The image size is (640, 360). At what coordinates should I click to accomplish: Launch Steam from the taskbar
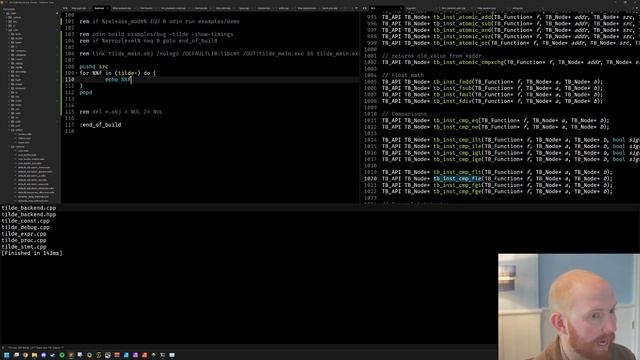click(53, 355)
